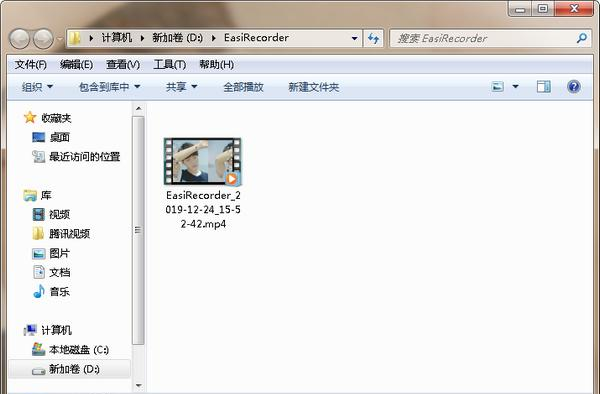Image resolution: width=600 pixels, height=394 pixels.
Task: Select EasiRecorder in the address path
Action: [x=256, y=38]
